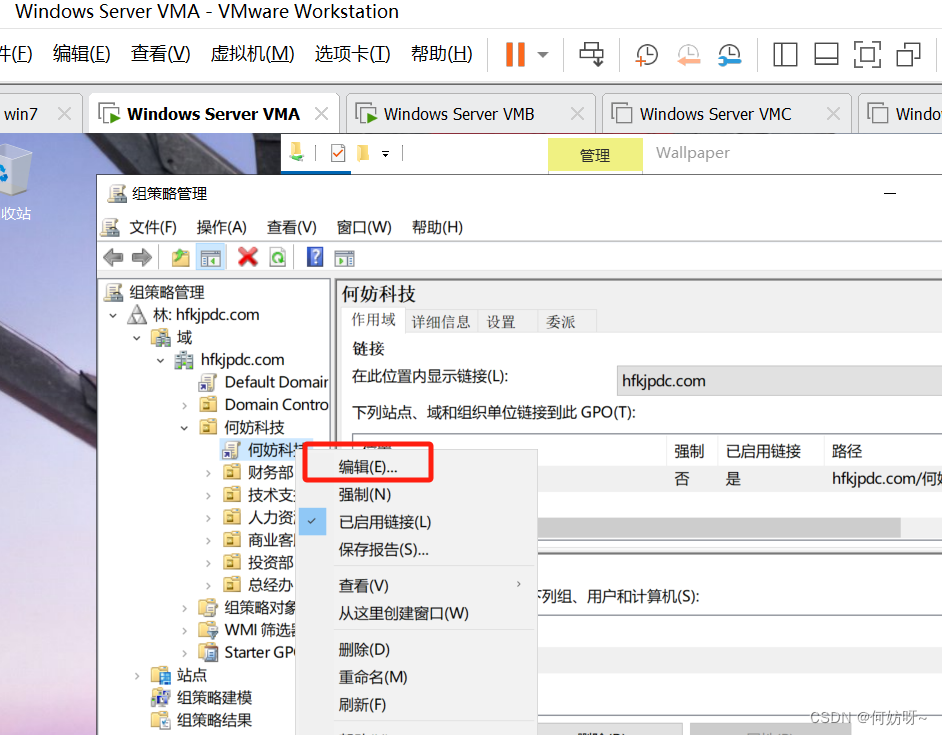Switch to the 详细信息 tab

click(x=441, y=321)
